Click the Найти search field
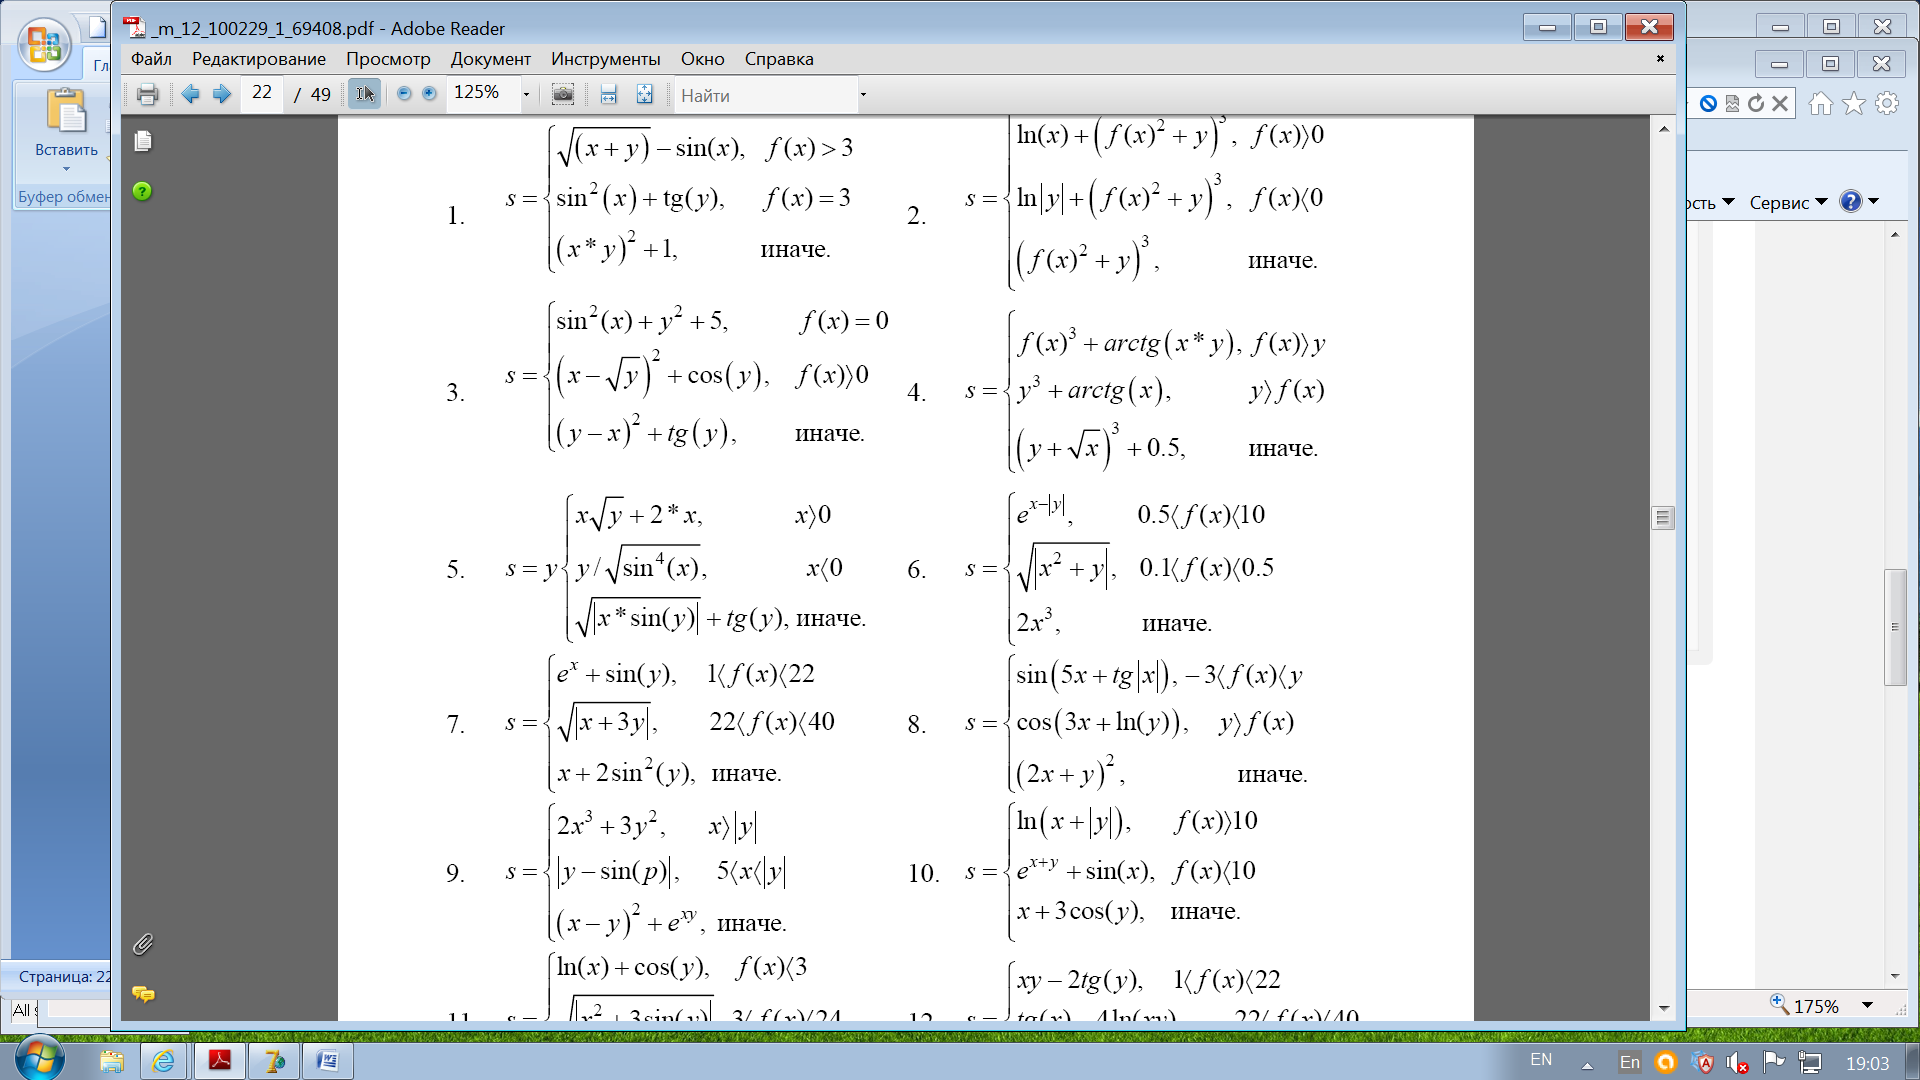 (765, 95)
